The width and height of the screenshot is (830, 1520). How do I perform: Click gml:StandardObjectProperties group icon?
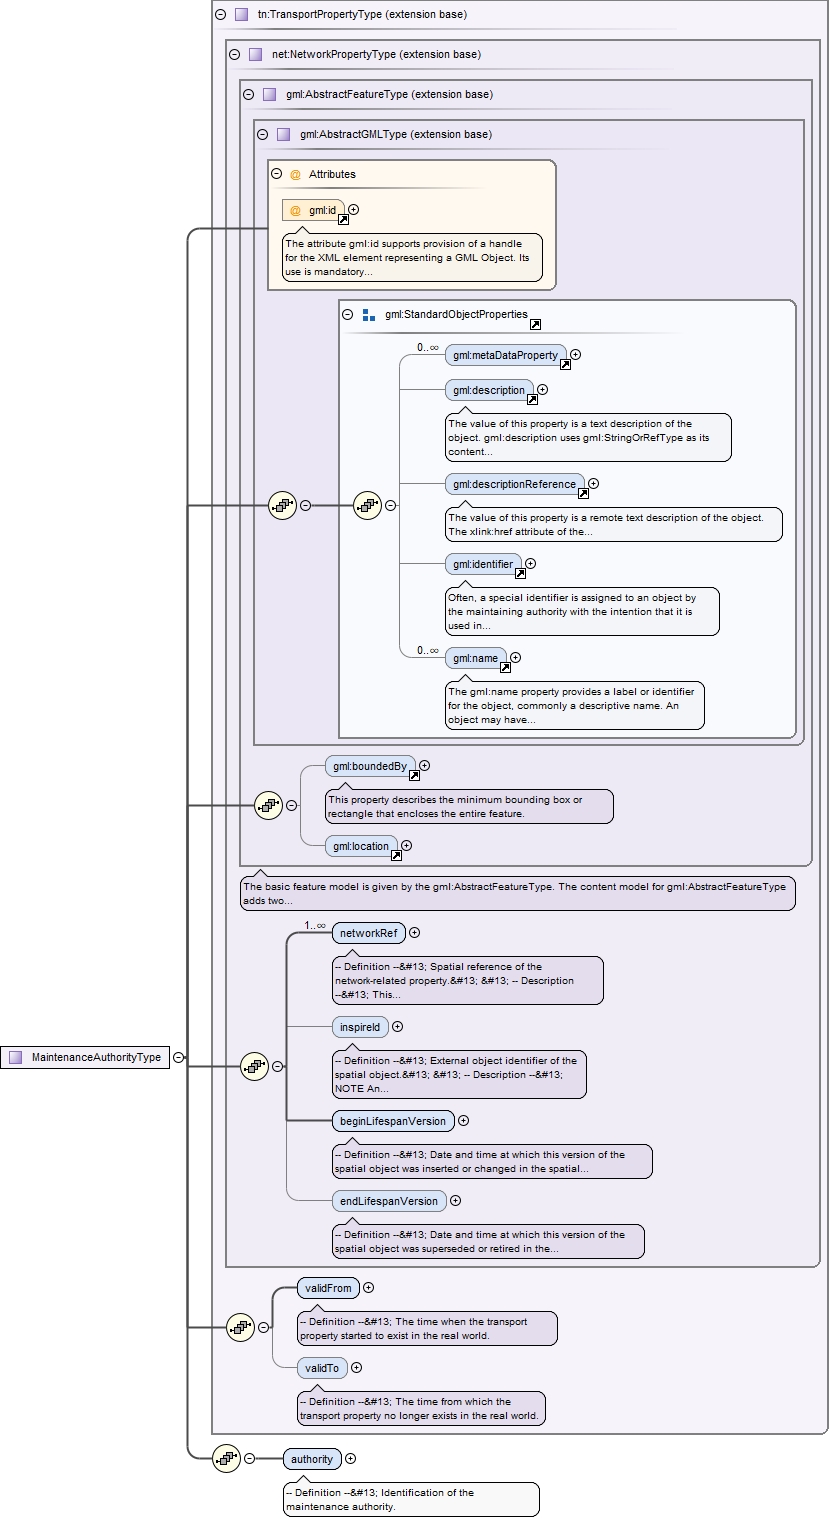click(x=369, y=315)
